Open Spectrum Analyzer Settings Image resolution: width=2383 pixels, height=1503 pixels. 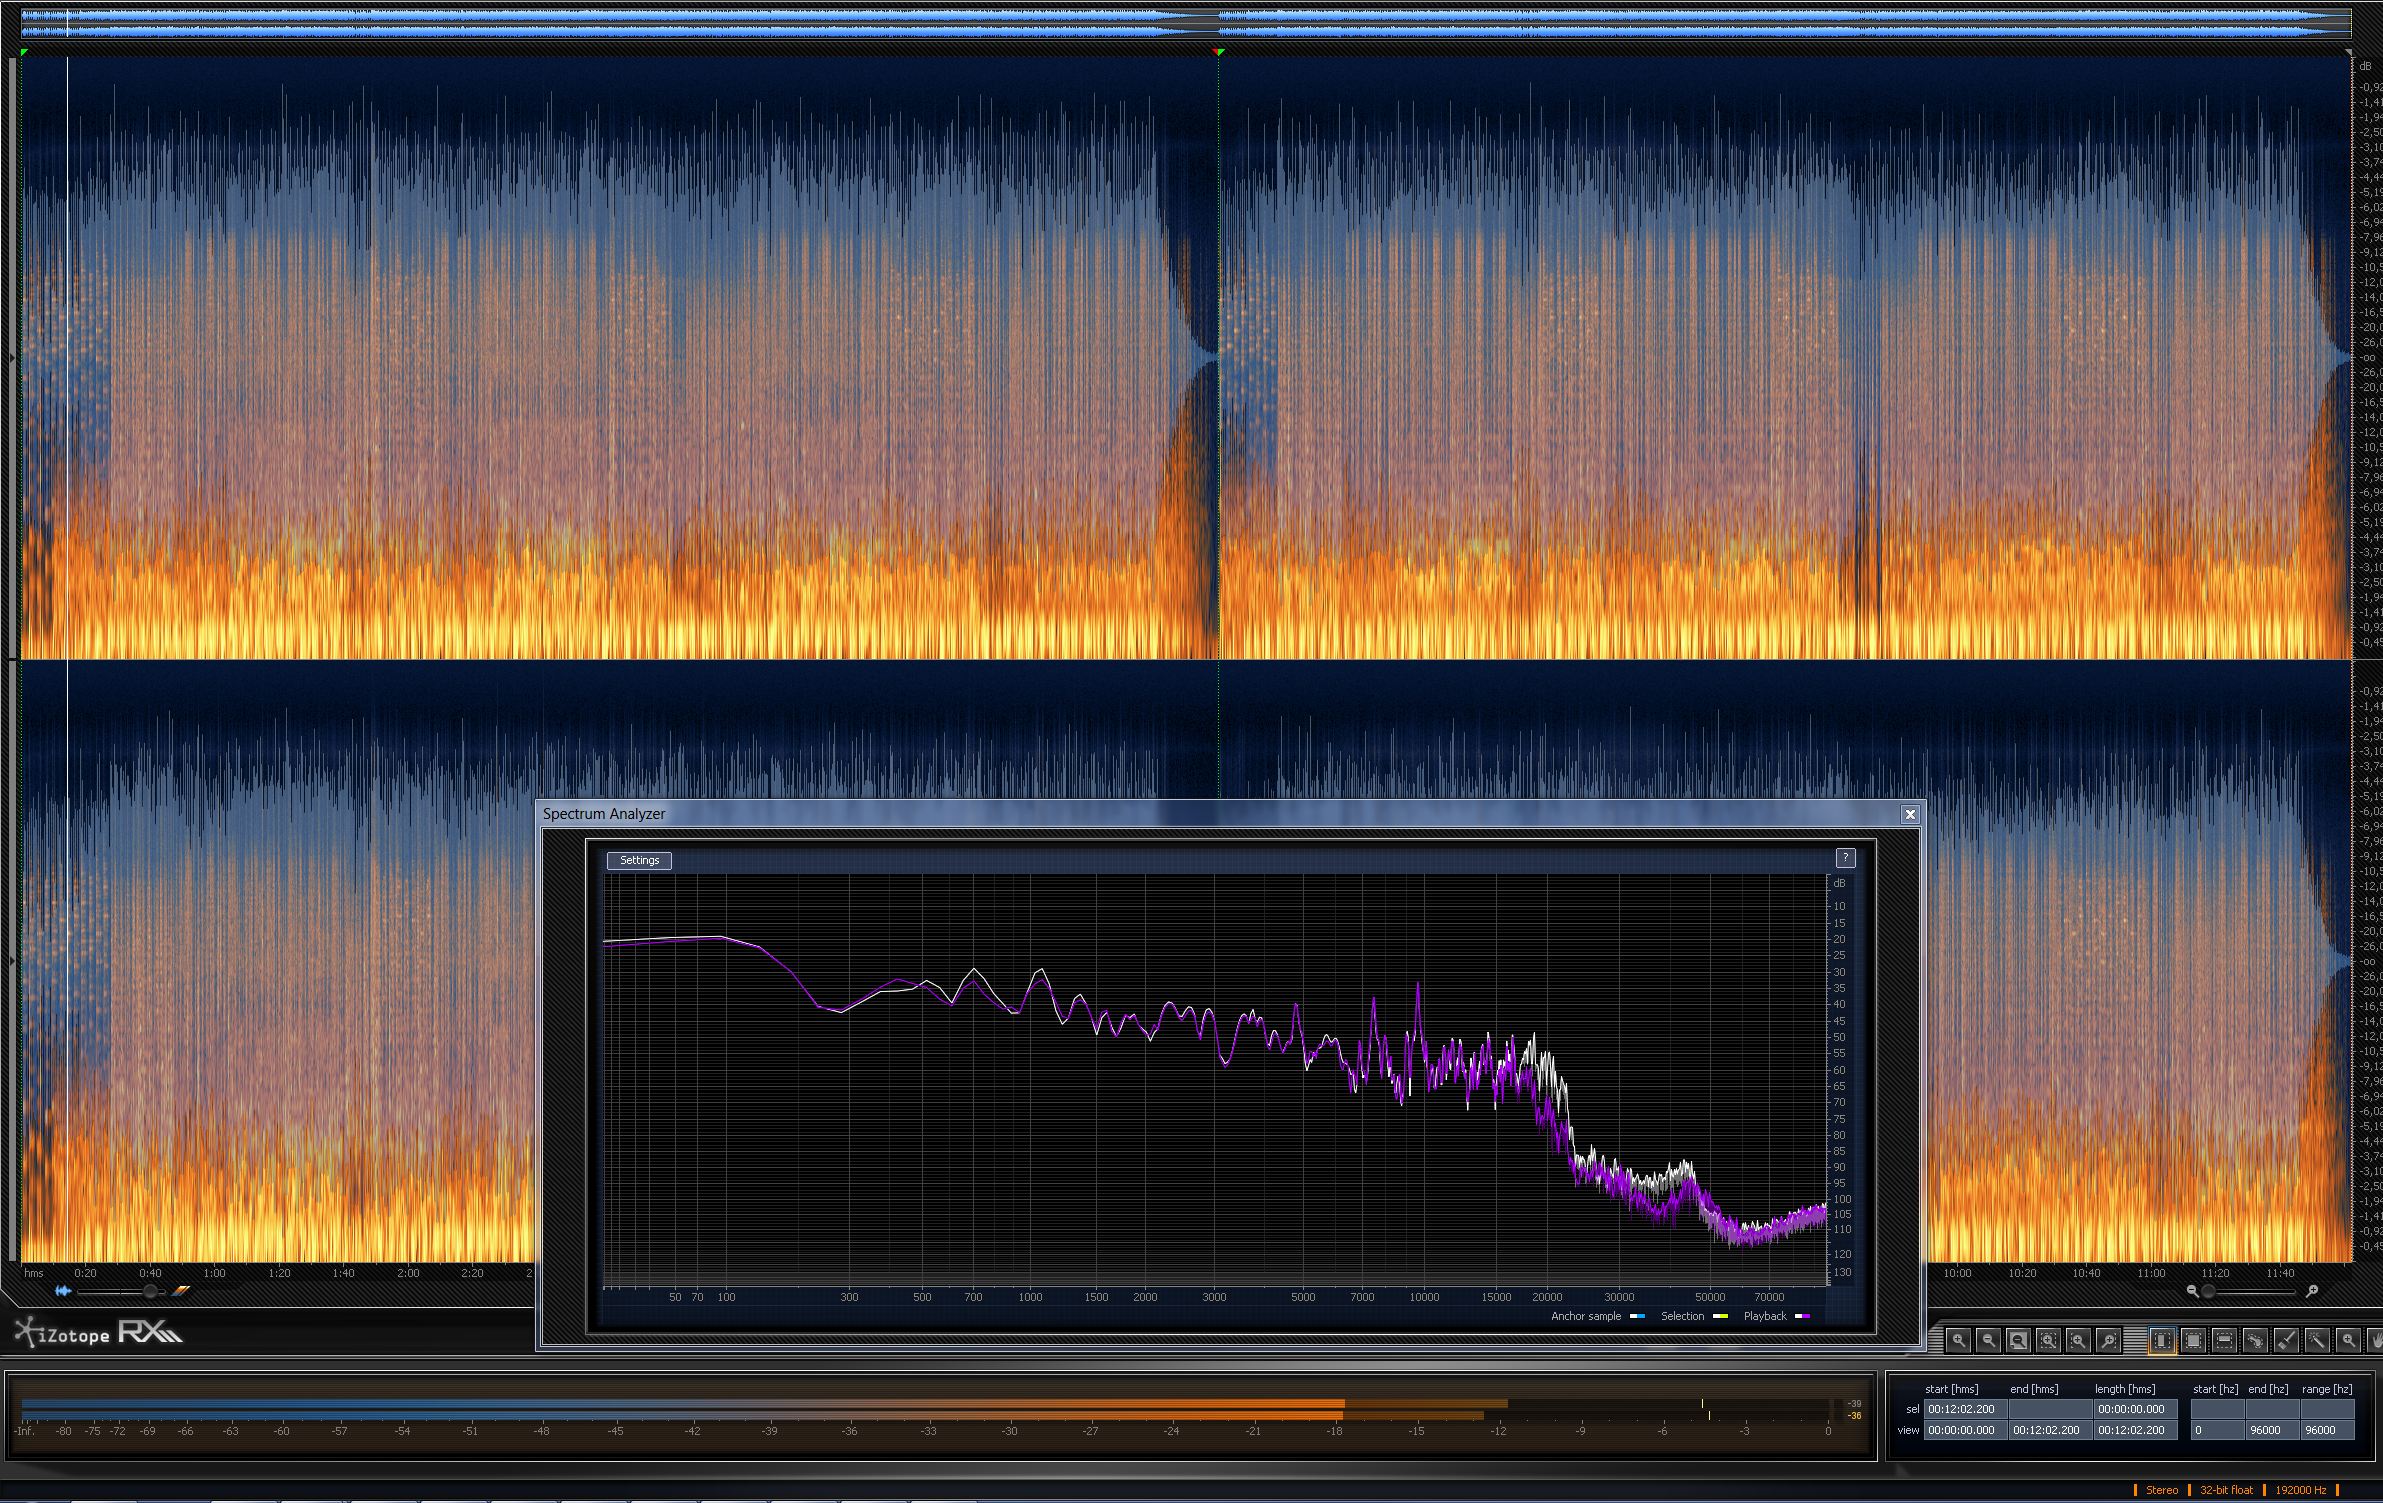[639, 860]
